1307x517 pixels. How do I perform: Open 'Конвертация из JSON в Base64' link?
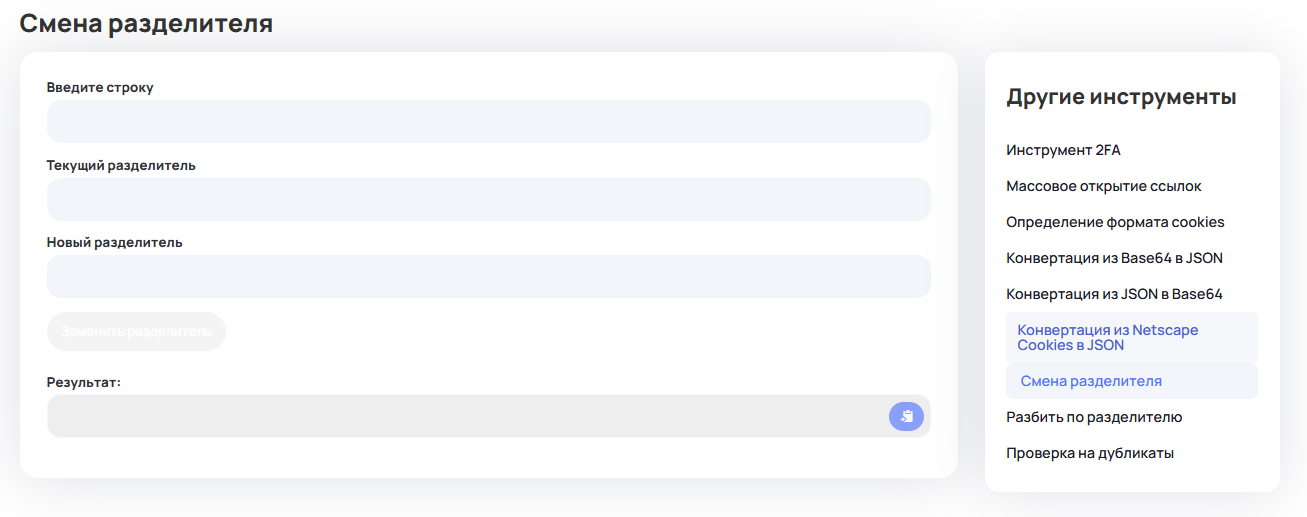tap(1114, 294)
